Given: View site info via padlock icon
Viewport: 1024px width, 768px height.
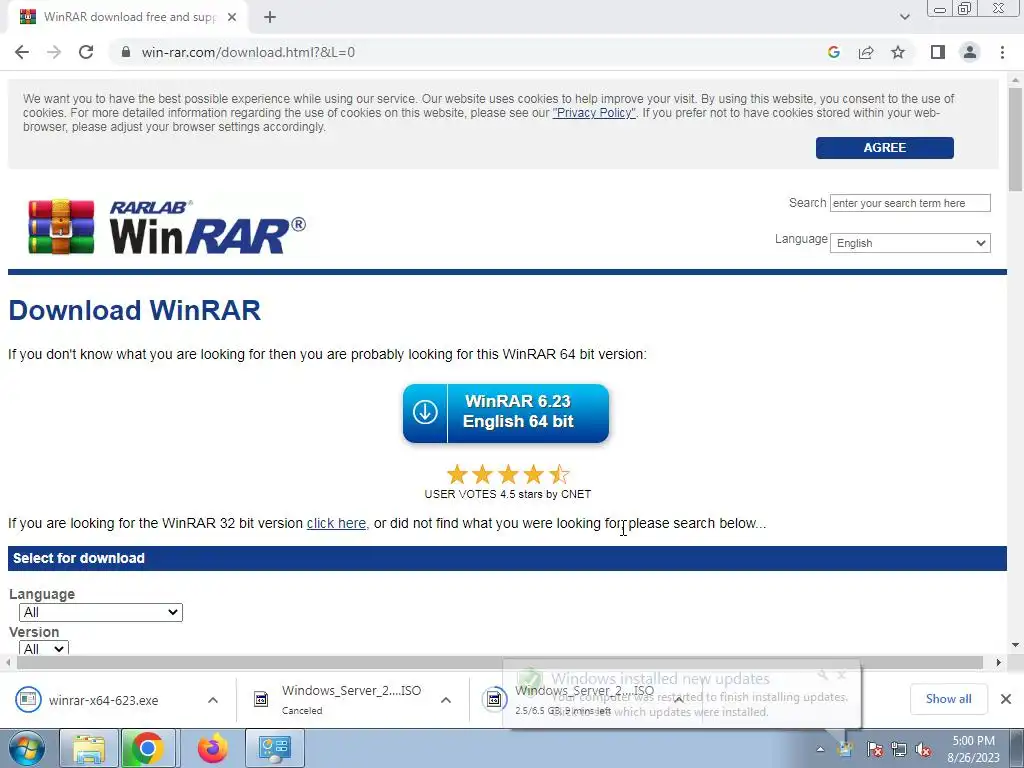Looking at the screenshot, I should tap(126, 52).
